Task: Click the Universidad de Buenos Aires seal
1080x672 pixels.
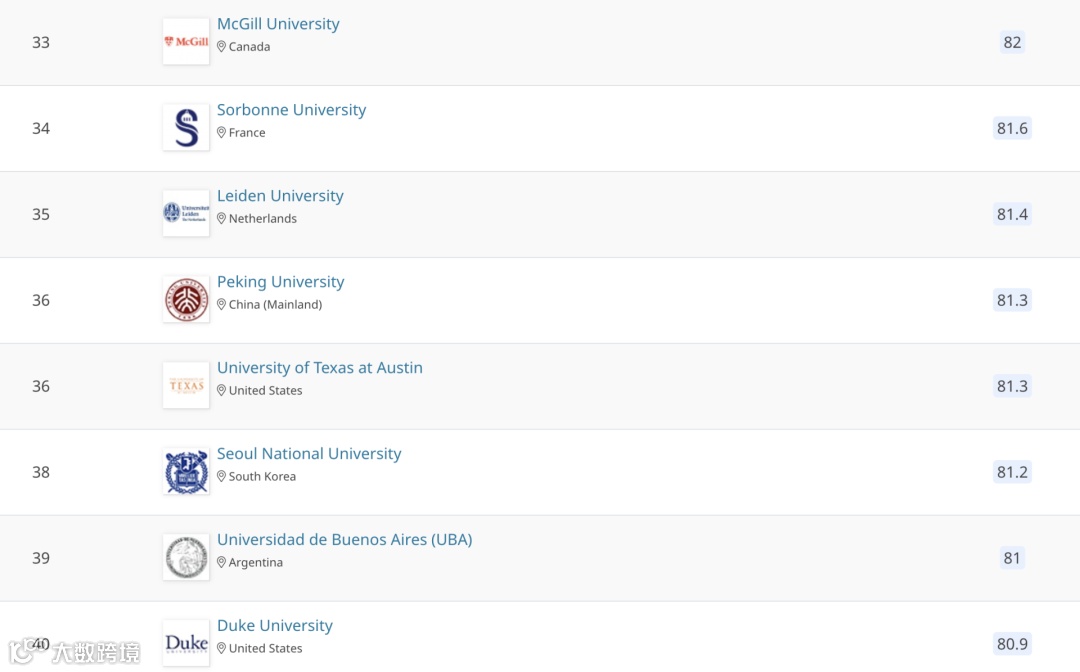Action: click(x=186, y=558)
